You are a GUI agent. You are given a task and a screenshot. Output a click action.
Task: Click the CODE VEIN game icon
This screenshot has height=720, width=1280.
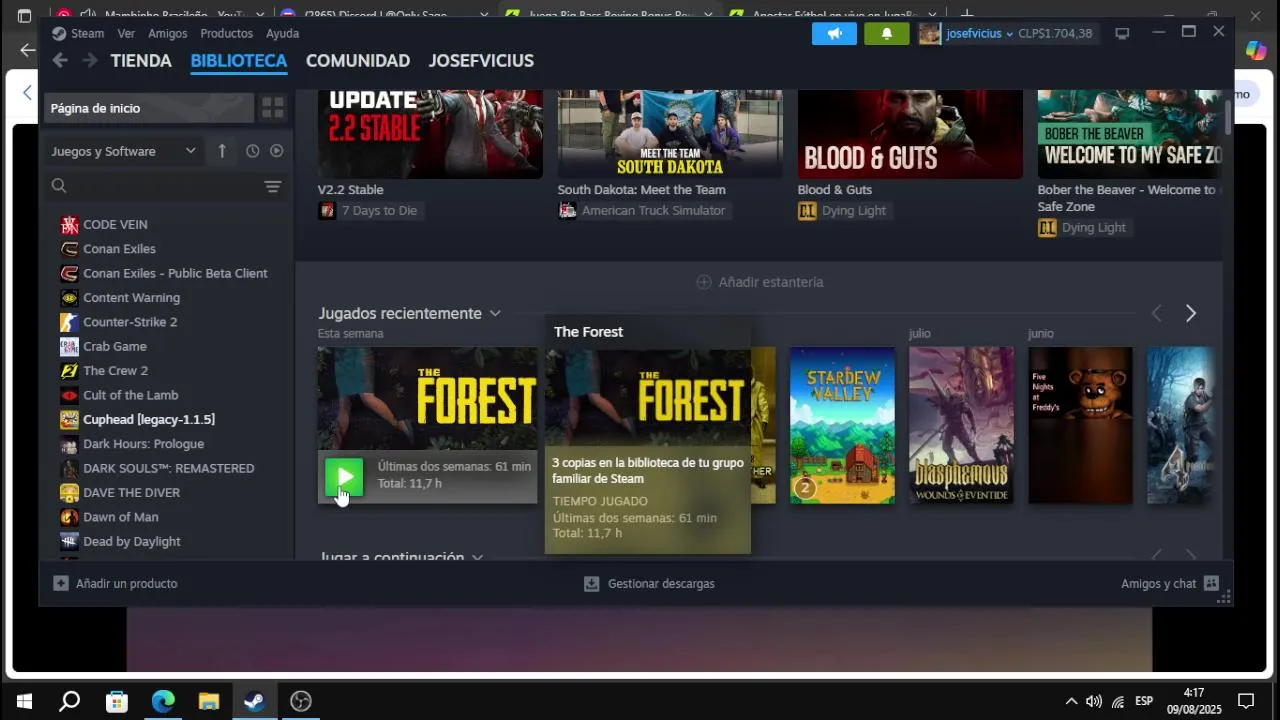[x=69, y=225]
